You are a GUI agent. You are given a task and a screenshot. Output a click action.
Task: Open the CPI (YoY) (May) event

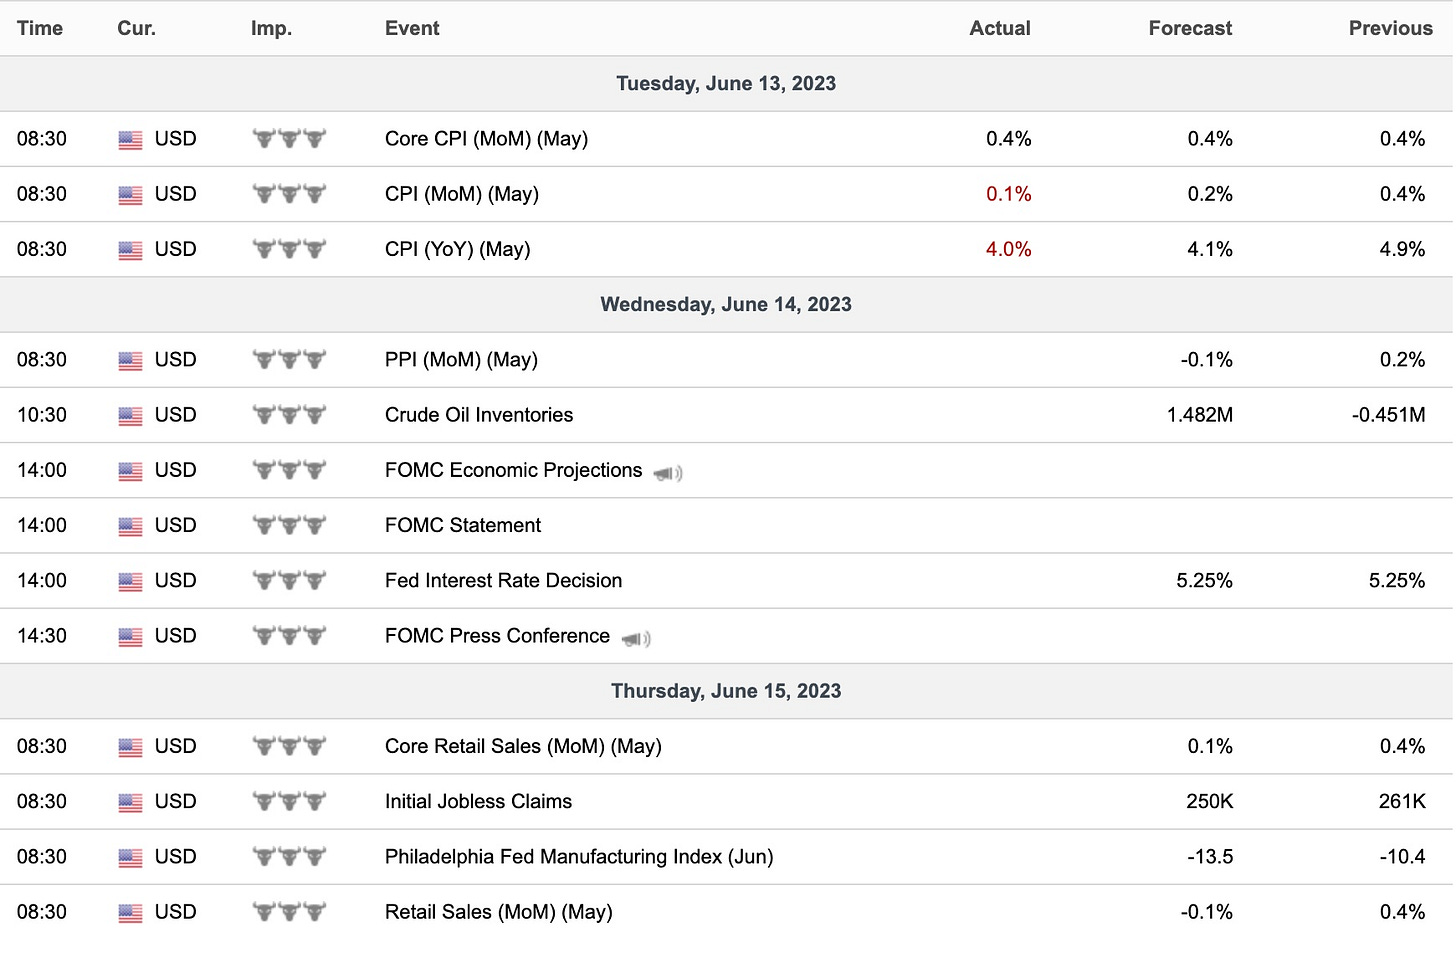click(457, 249)
